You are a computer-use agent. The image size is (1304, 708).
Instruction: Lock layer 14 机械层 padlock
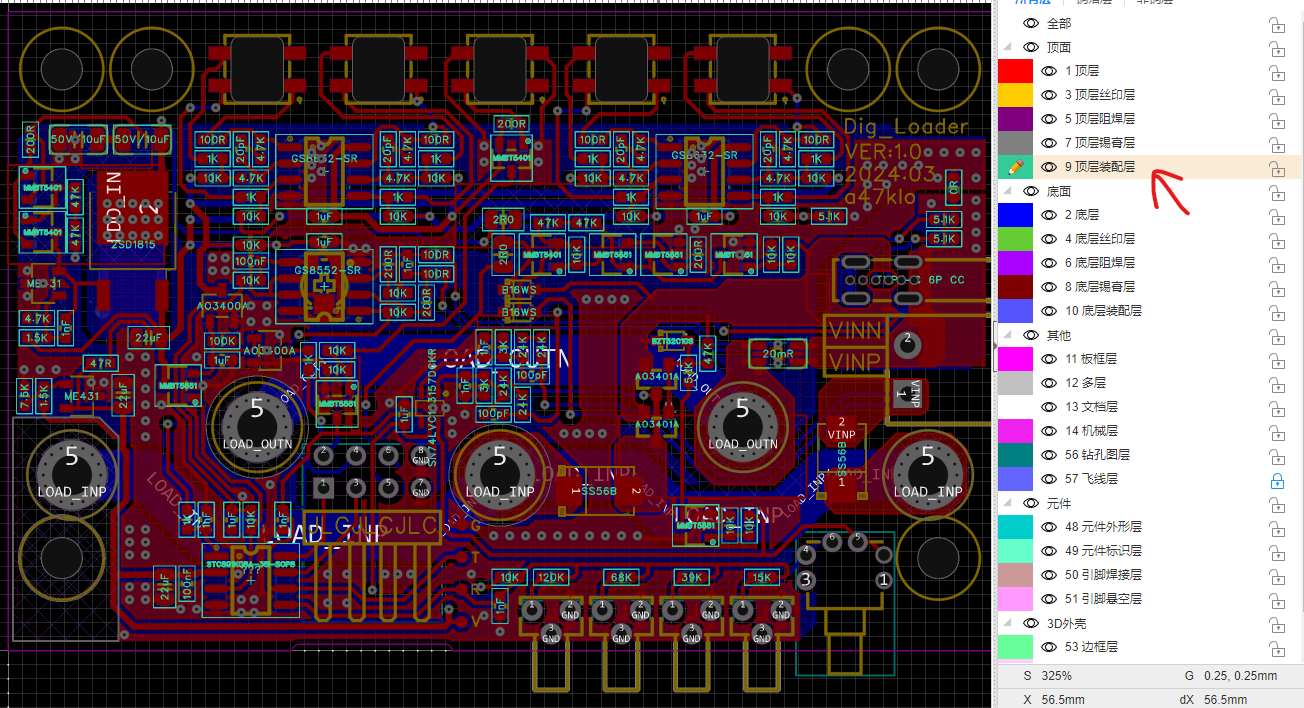(1276, 432)
